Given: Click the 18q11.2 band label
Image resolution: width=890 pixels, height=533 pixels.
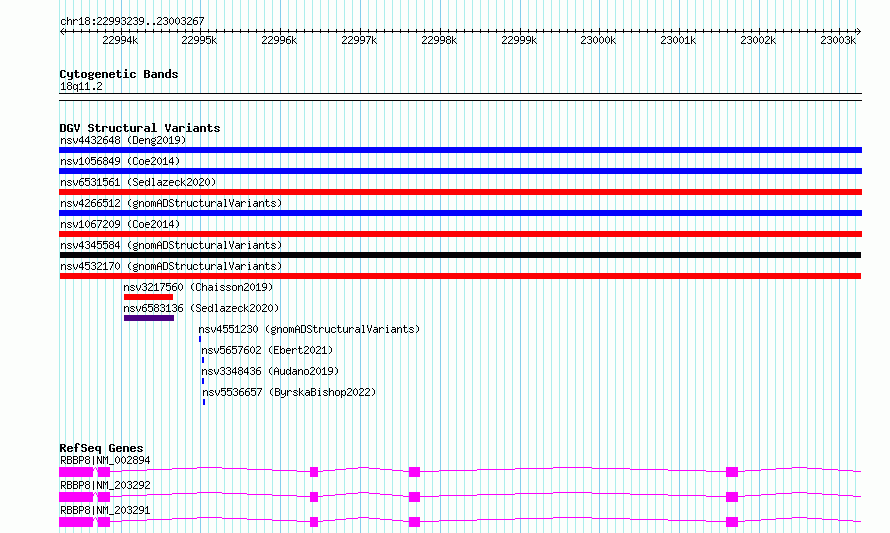Looking at the screenshot, I should pyautogui.click(x=81, y=86).
